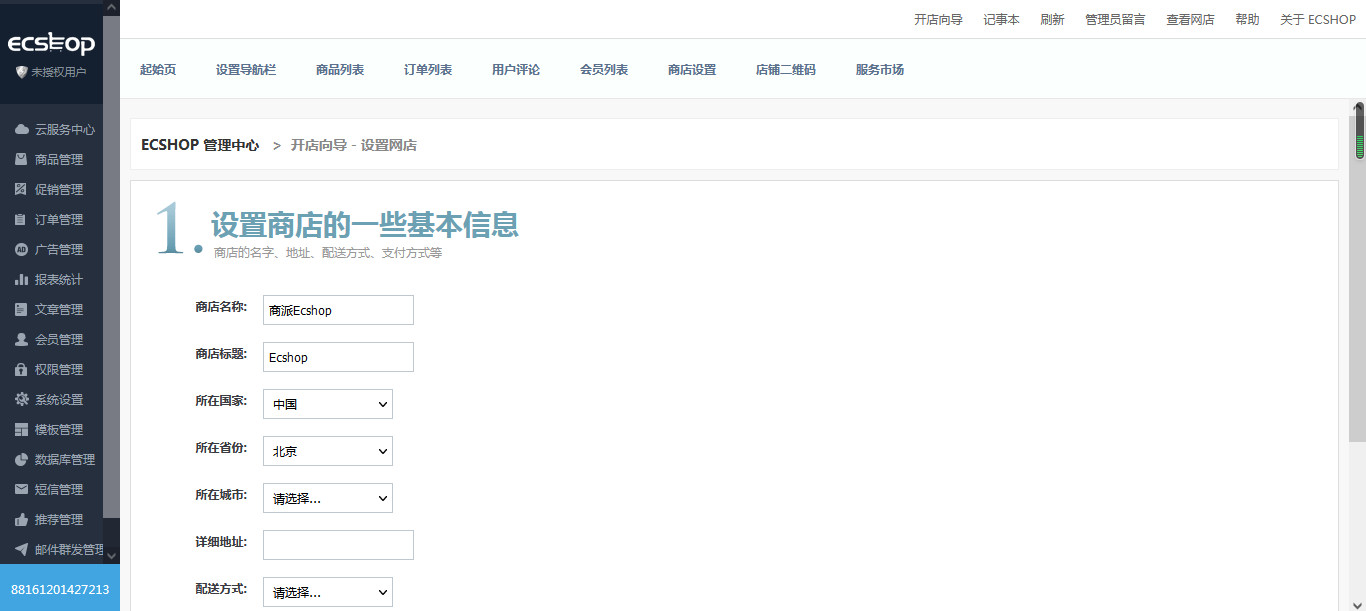Click the ECSHOP logo

click(50, 42)
